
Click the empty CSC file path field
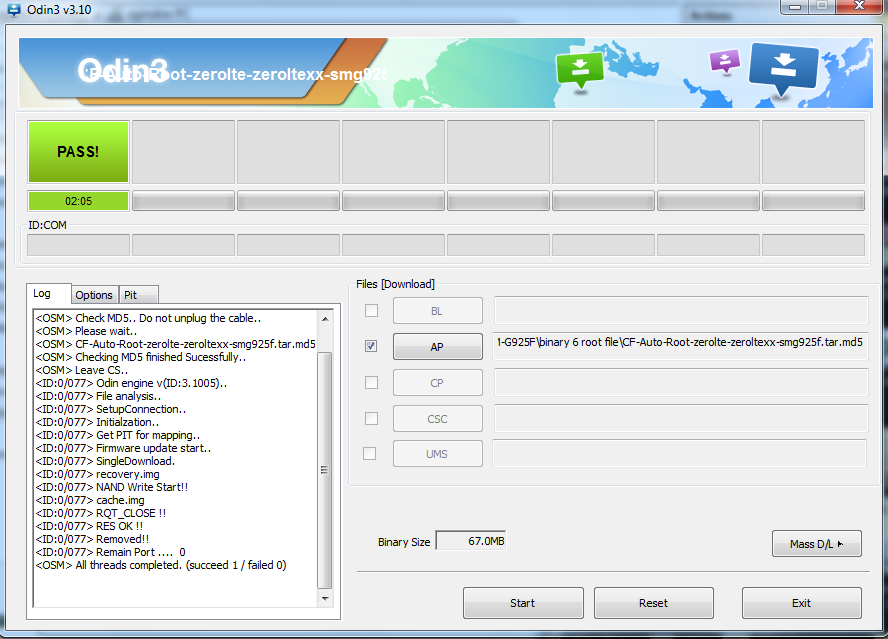tap(681, 418)
